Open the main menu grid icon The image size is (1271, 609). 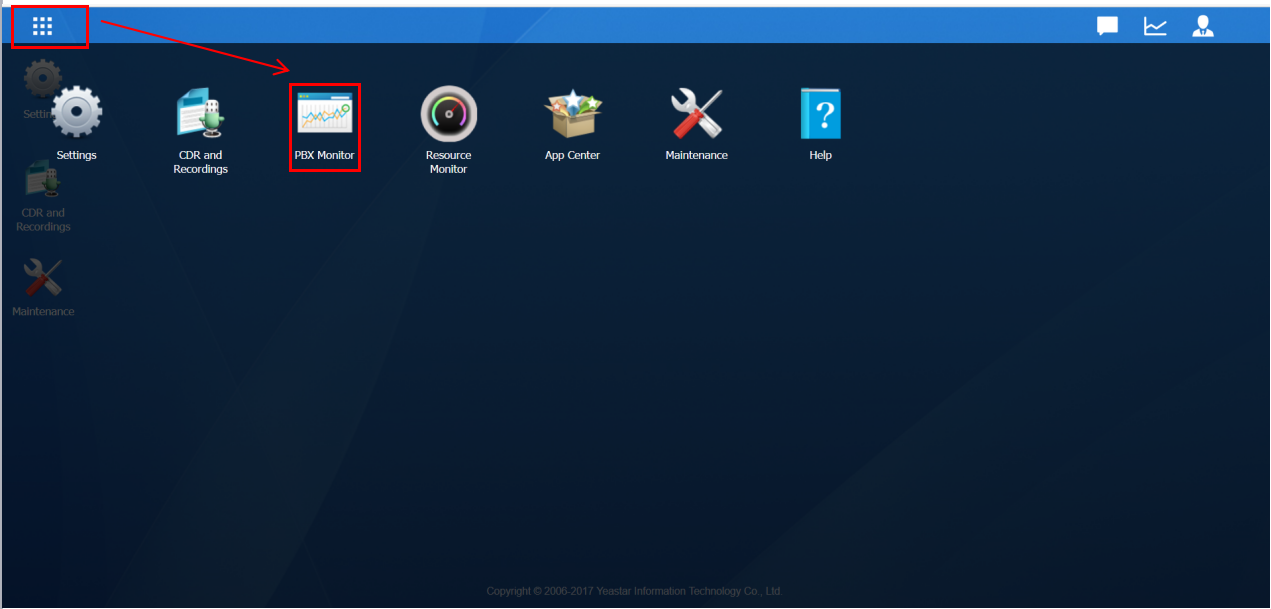click(x=42, y=26)
